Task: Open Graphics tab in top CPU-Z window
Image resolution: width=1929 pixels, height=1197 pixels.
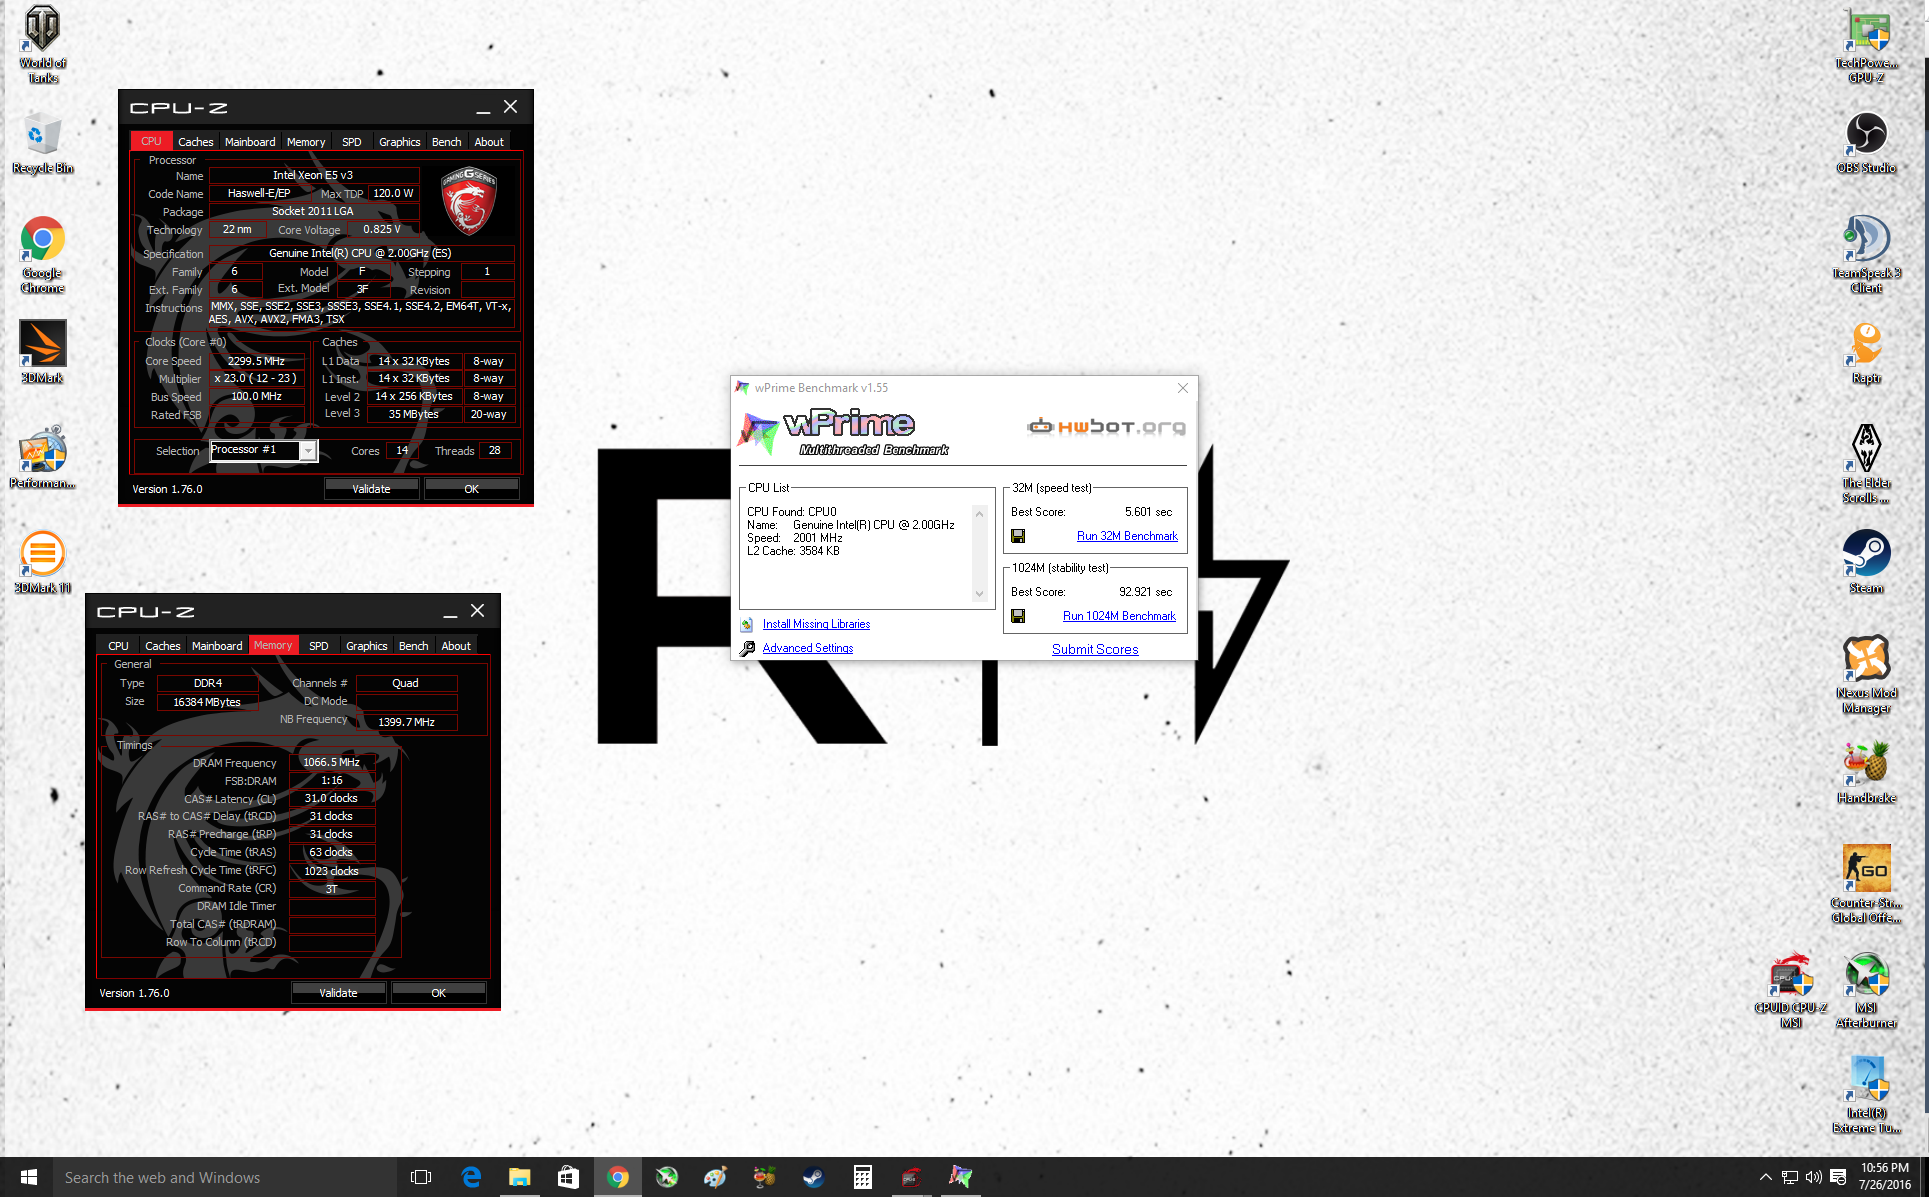Action: click(400, 142)
